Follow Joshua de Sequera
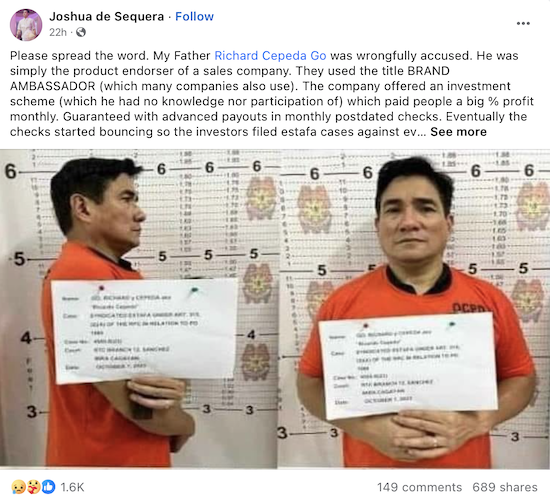Screen dimensions: 550x499 (194, 16)
